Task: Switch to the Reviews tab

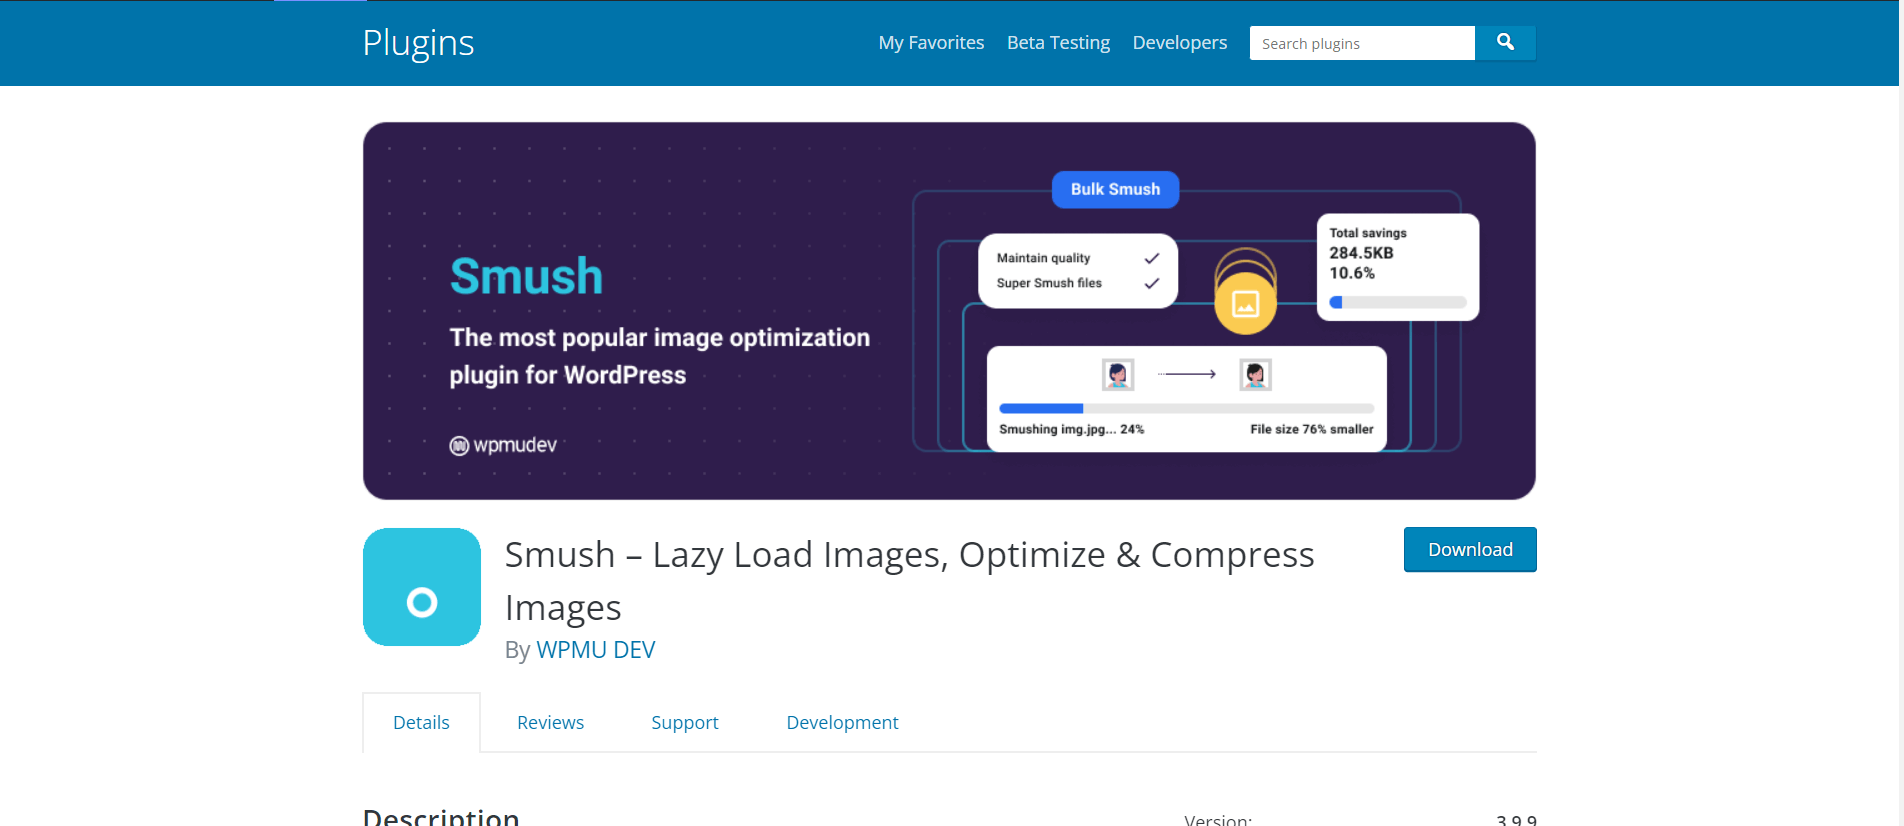Action: [550, 722]
